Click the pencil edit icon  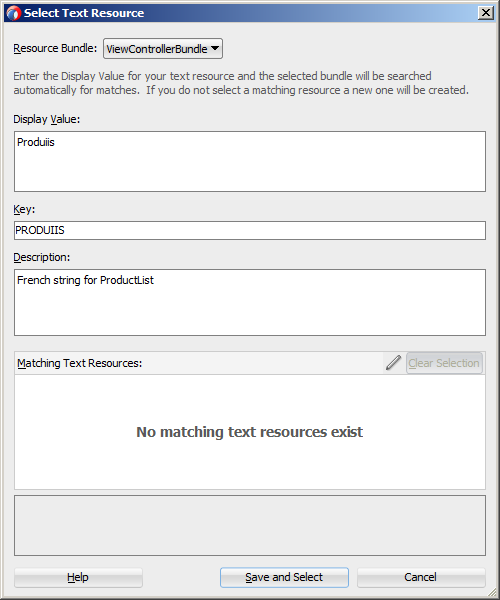[393, 362]
